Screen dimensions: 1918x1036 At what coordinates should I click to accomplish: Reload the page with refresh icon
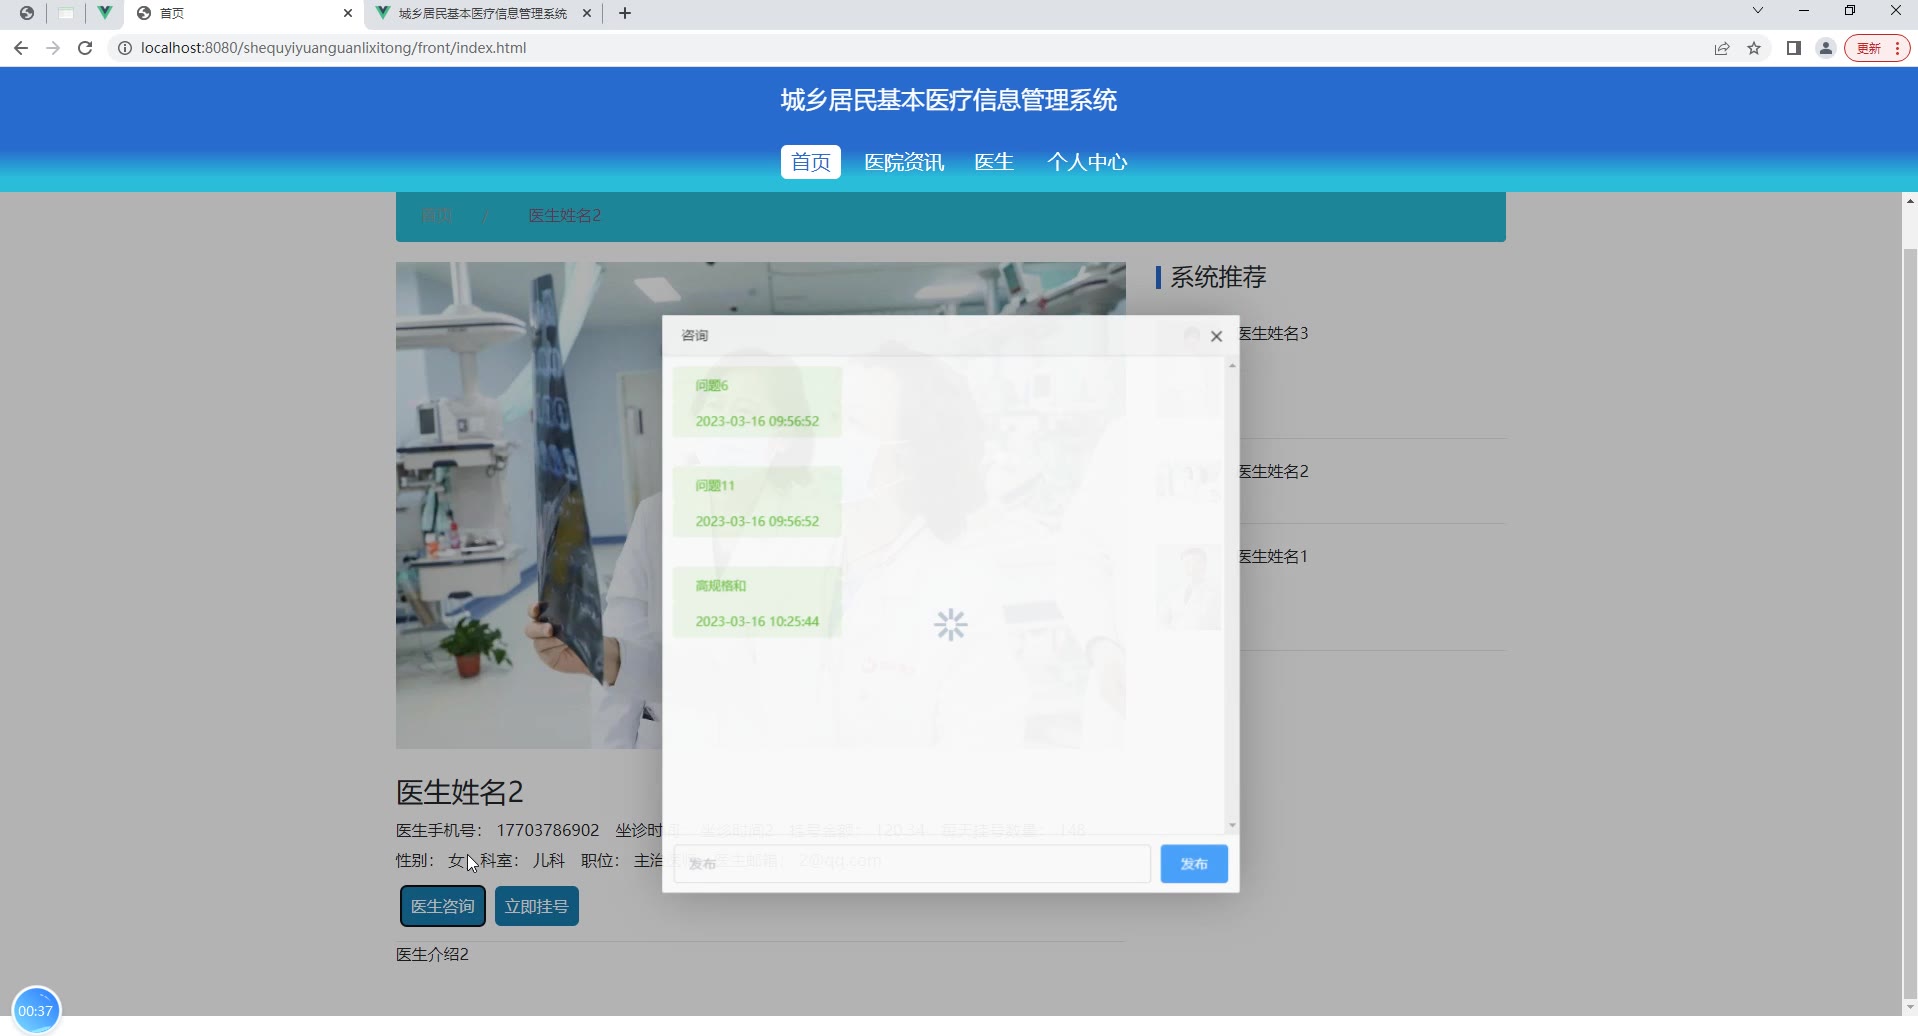click(x=85, y=48)
